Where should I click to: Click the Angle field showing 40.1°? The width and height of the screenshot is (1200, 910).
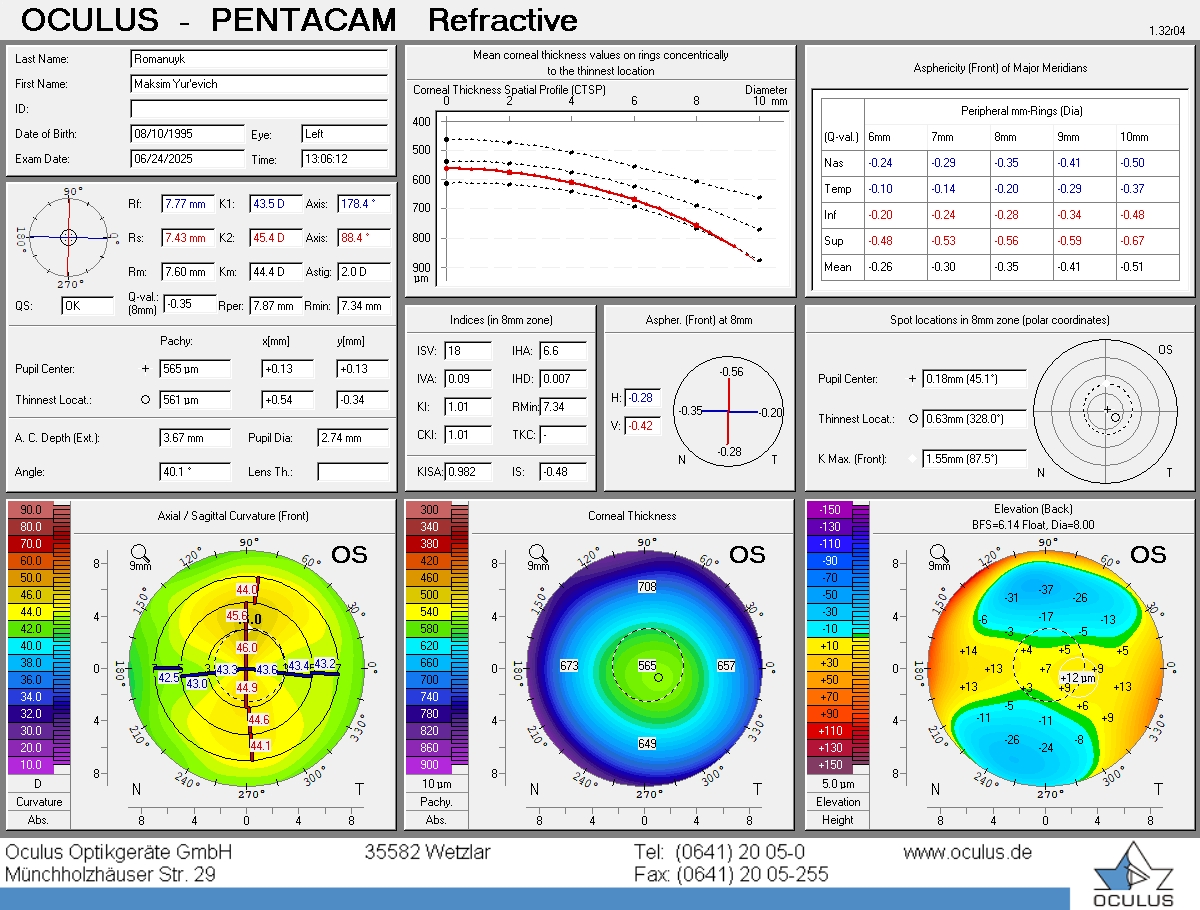pos(195,472)
